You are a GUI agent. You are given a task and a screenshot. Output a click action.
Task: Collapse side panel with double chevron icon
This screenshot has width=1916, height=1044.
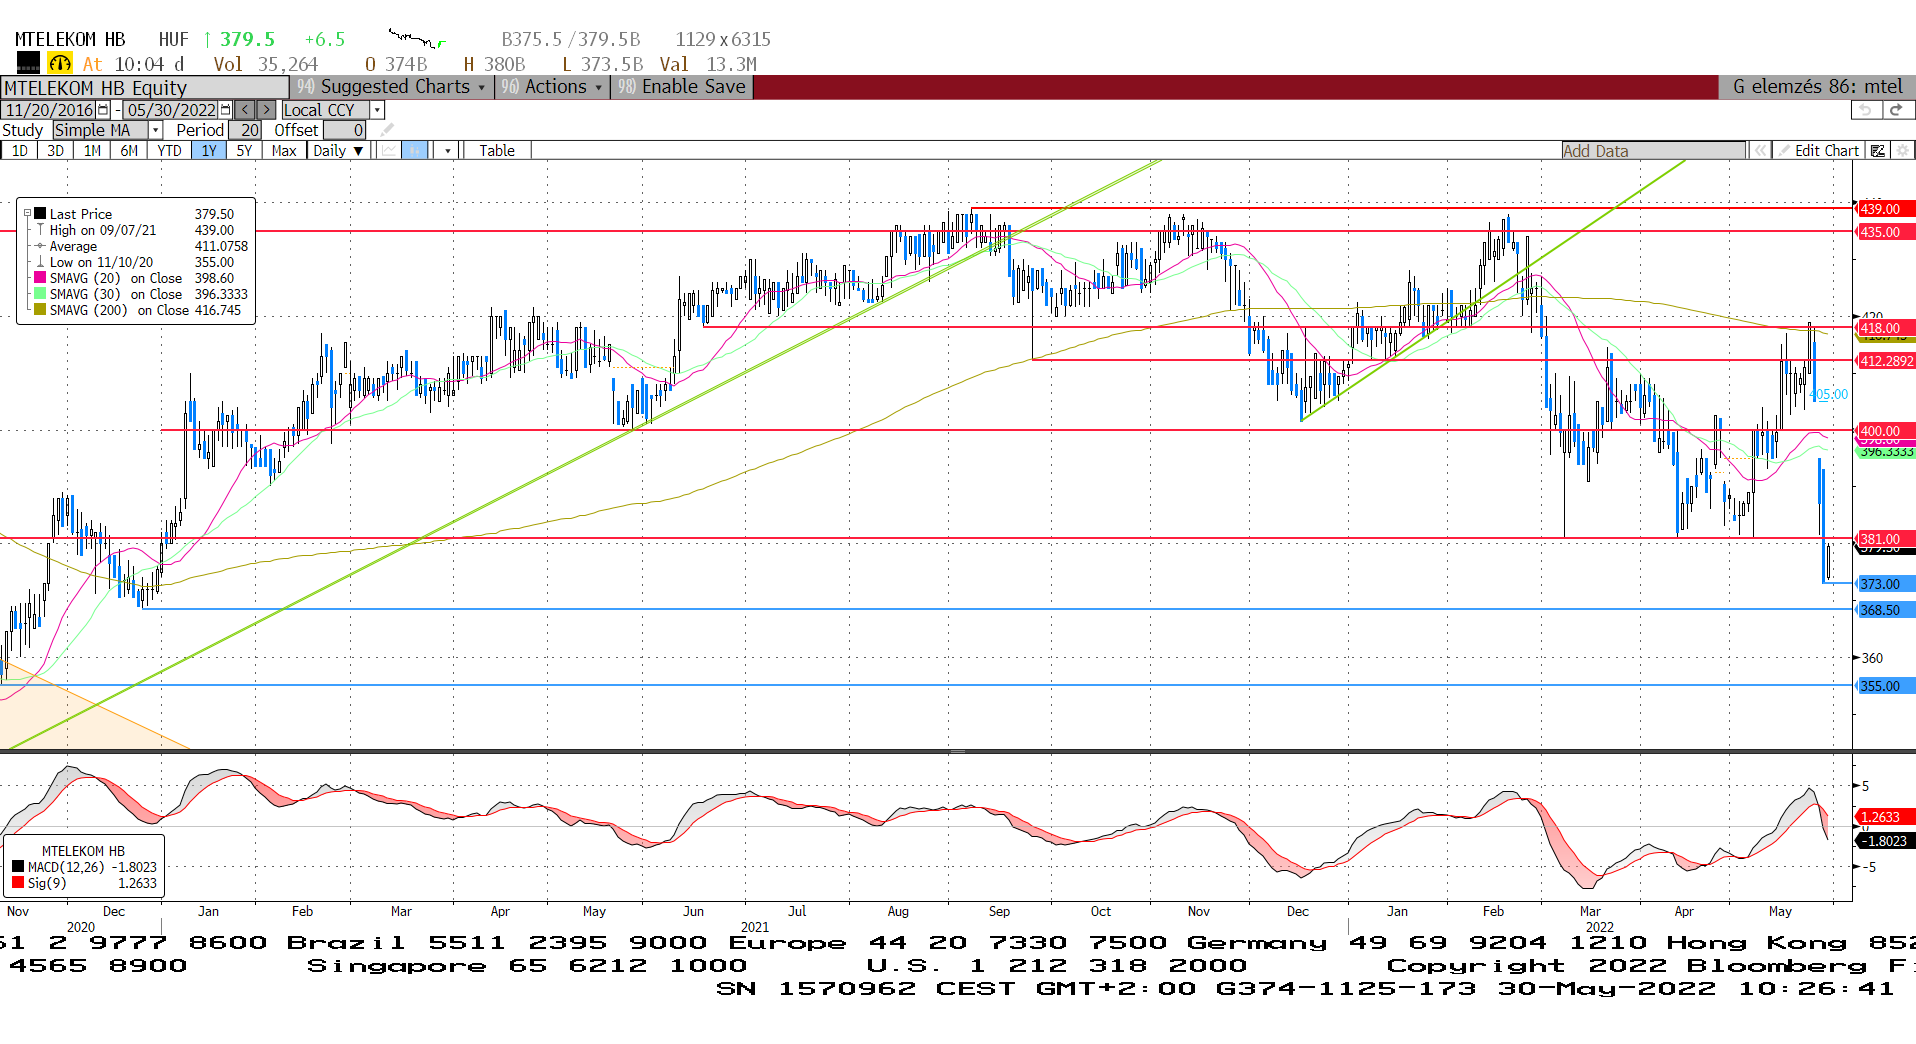(x=1760, y=150)
